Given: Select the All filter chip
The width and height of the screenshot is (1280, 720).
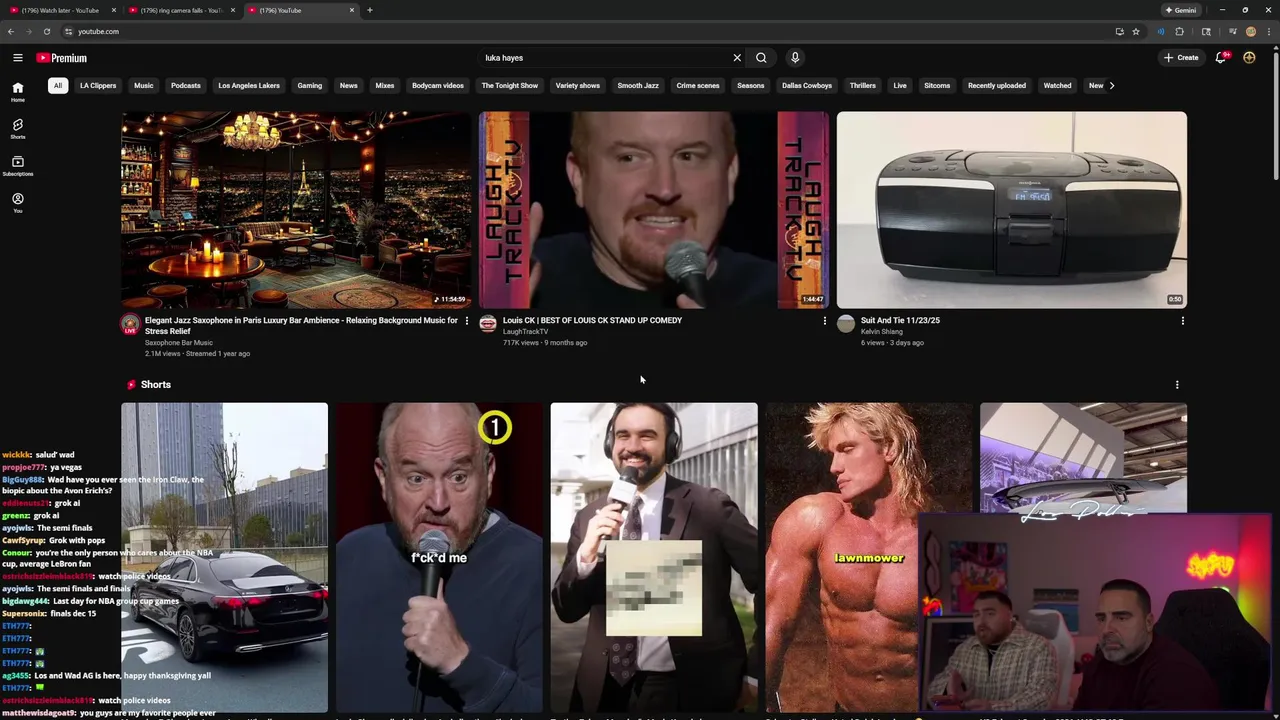Looking at the screenshot, I should 58,85.
